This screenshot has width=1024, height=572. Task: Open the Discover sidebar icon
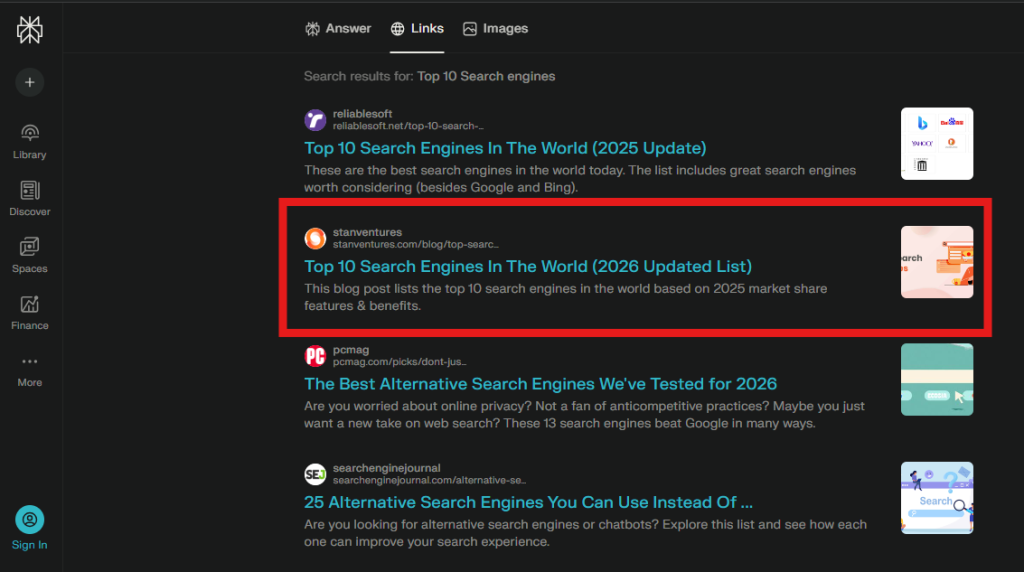click(x=29, y=191)
